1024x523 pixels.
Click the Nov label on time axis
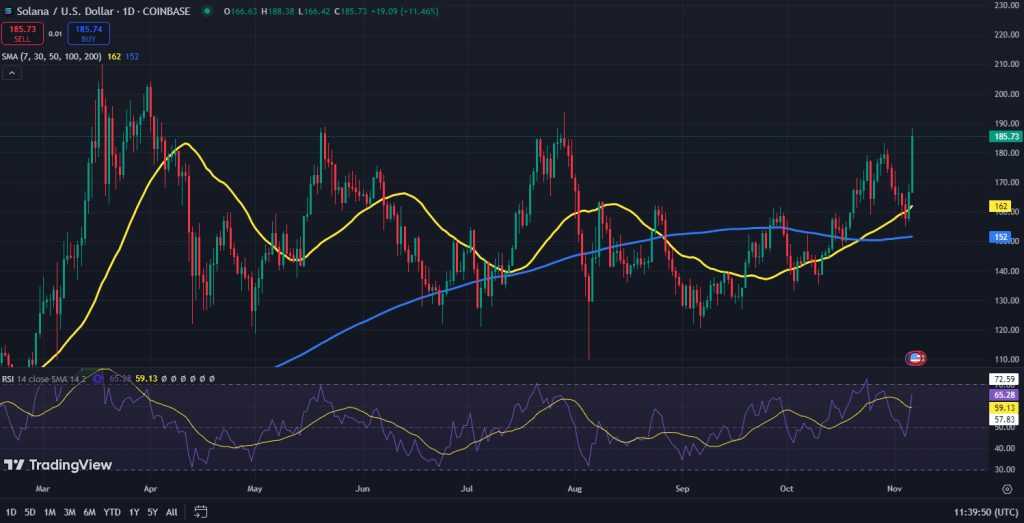click(x=893, y=488)
